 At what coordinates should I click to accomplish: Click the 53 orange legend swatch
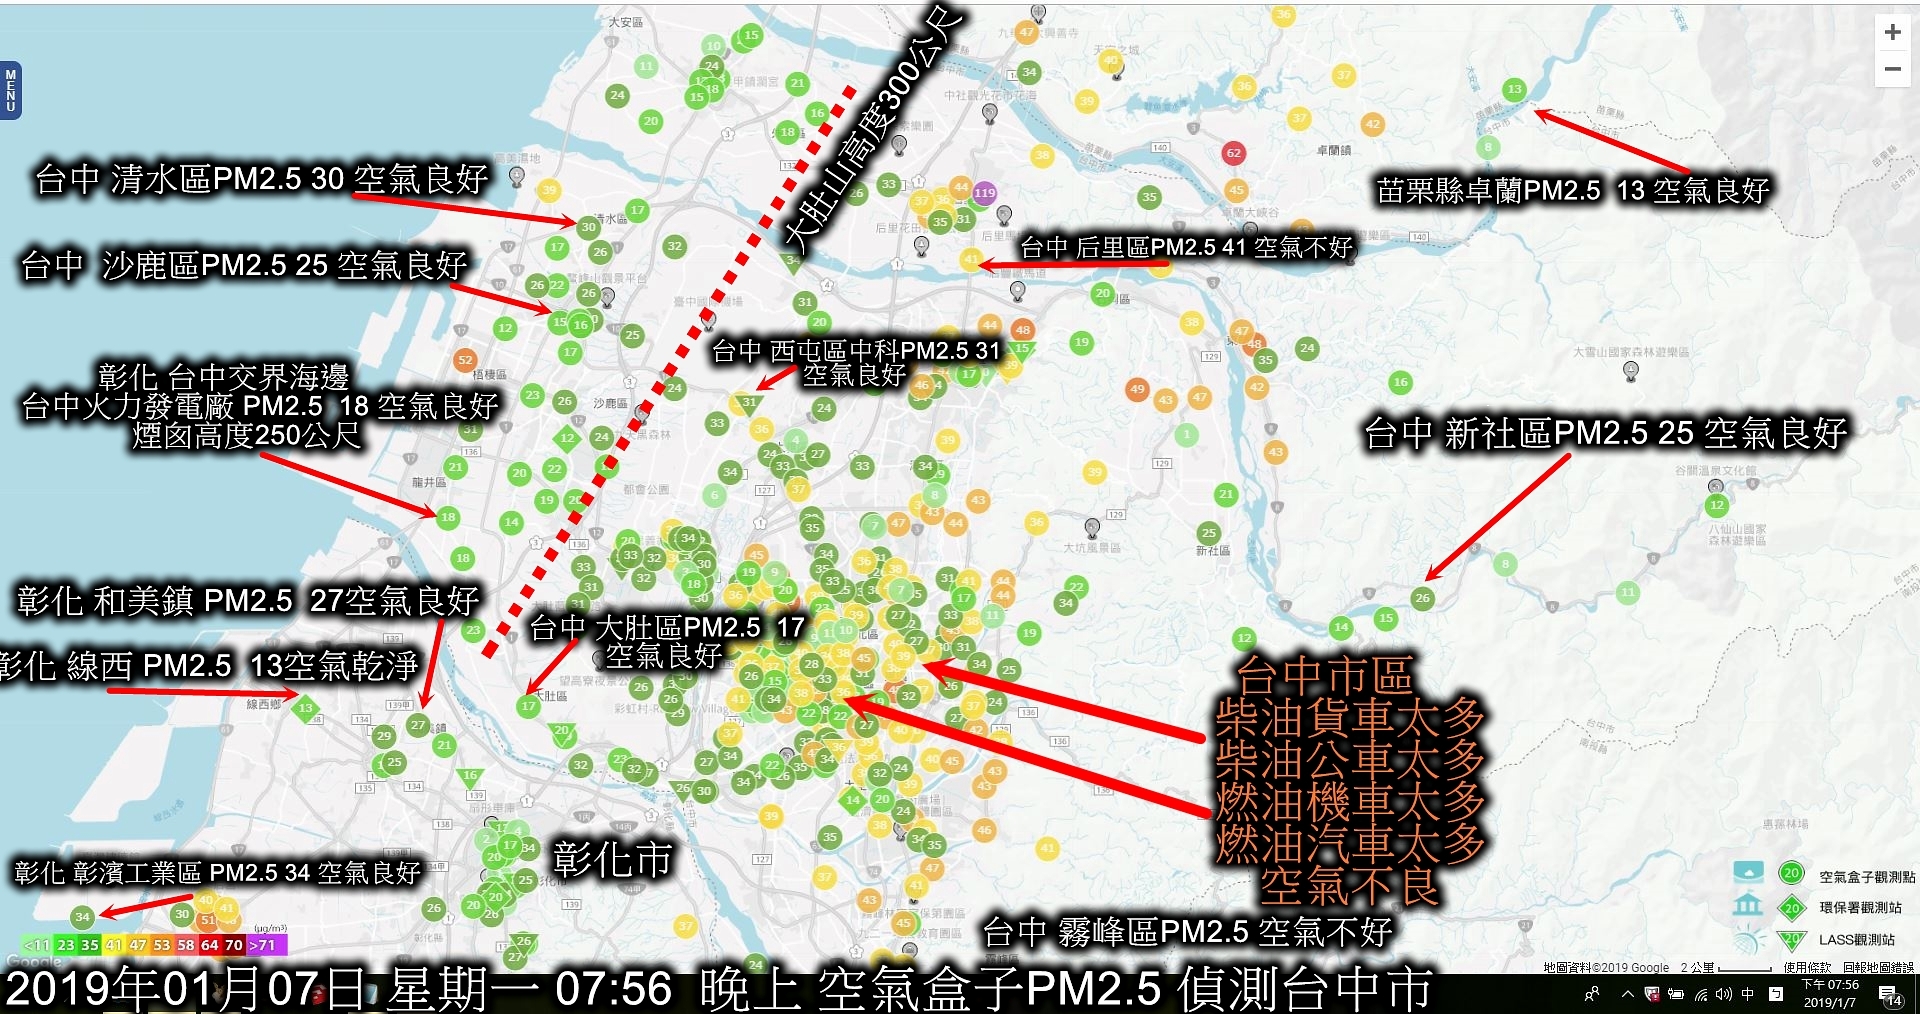pos(162,944)
